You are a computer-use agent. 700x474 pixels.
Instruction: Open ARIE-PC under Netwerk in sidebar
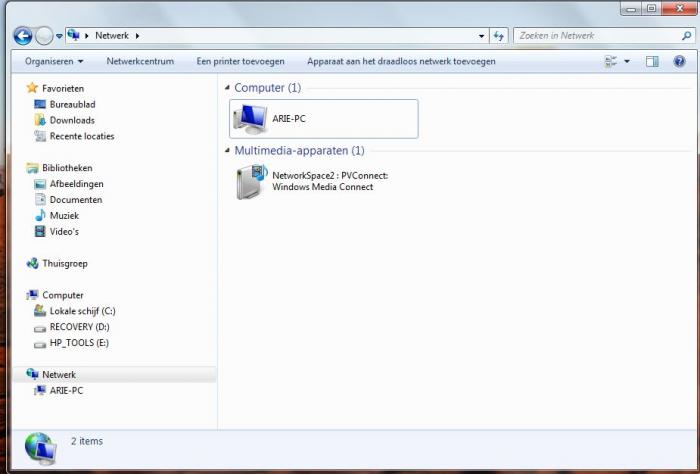[67, 391]
